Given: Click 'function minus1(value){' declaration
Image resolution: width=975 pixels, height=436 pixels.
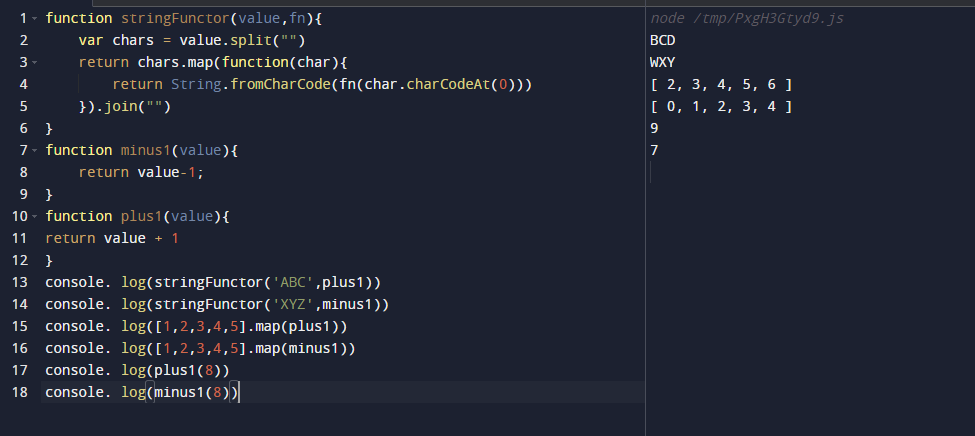Looking at the screenshot, I should pos(142,151).
